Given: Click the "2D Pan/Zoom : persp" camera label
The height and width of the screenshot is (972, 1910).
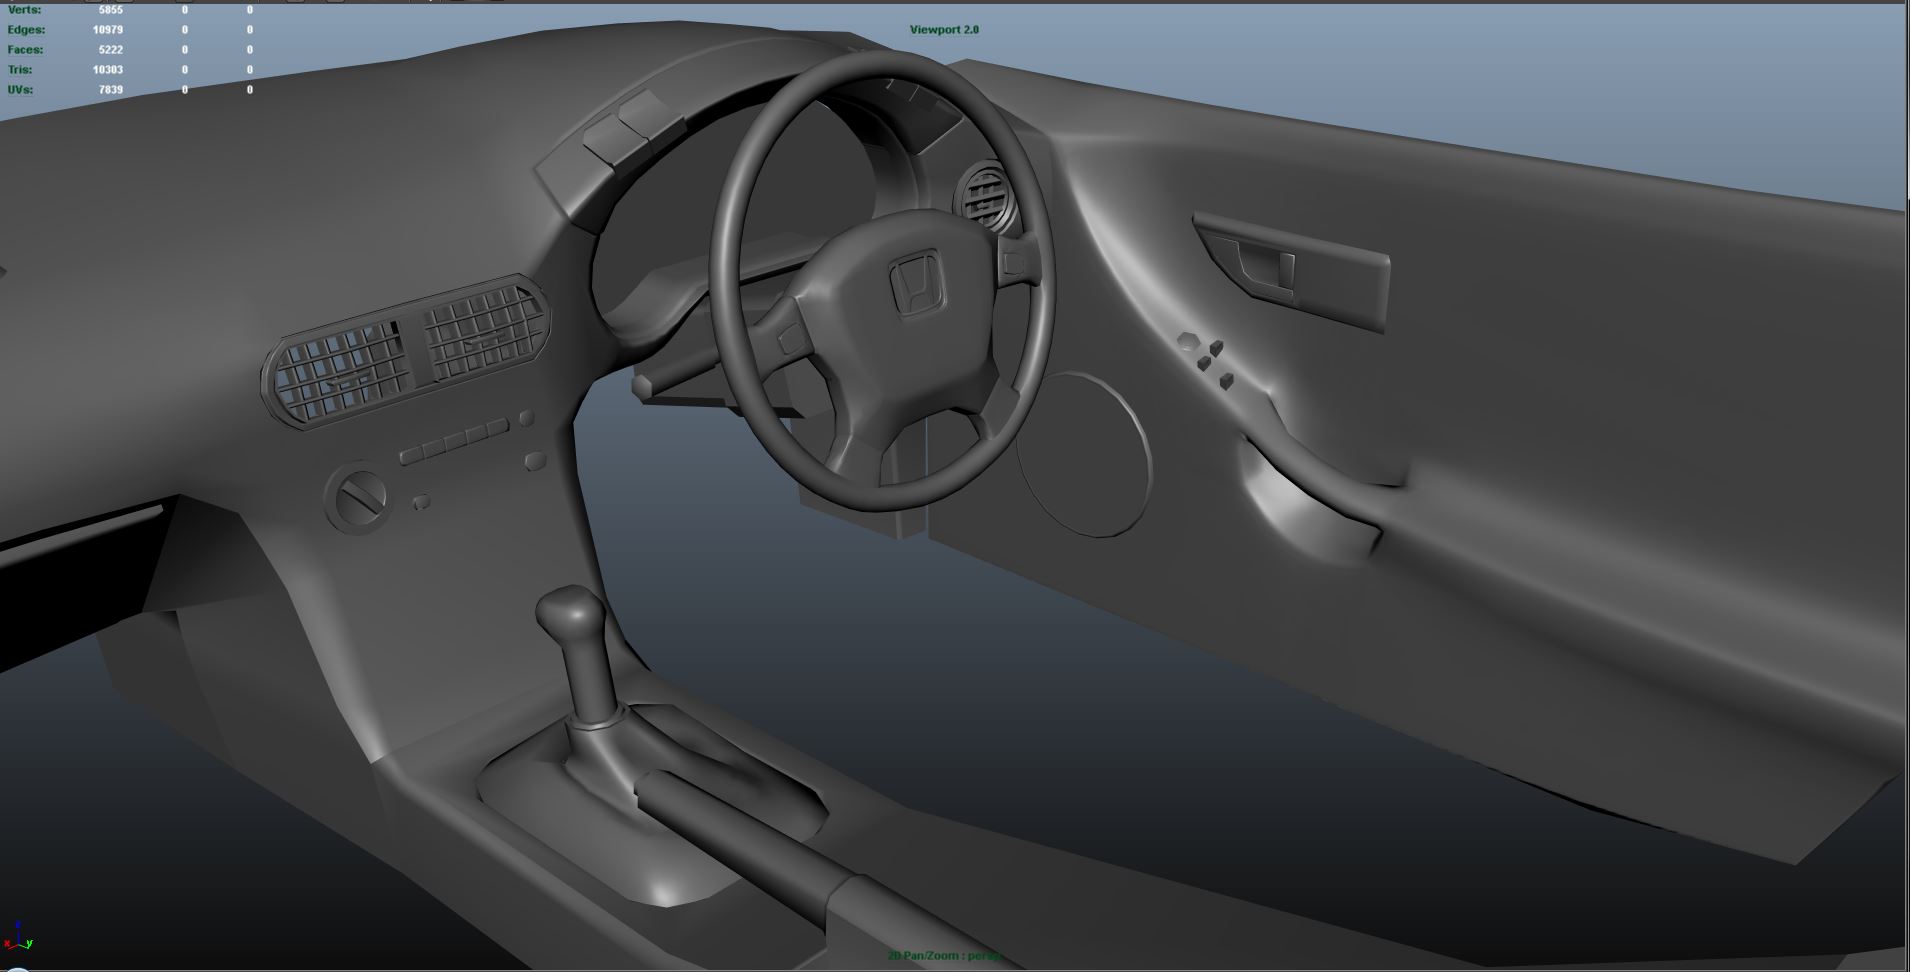Looking at the screenshot, I should click(x=945, y=956).
